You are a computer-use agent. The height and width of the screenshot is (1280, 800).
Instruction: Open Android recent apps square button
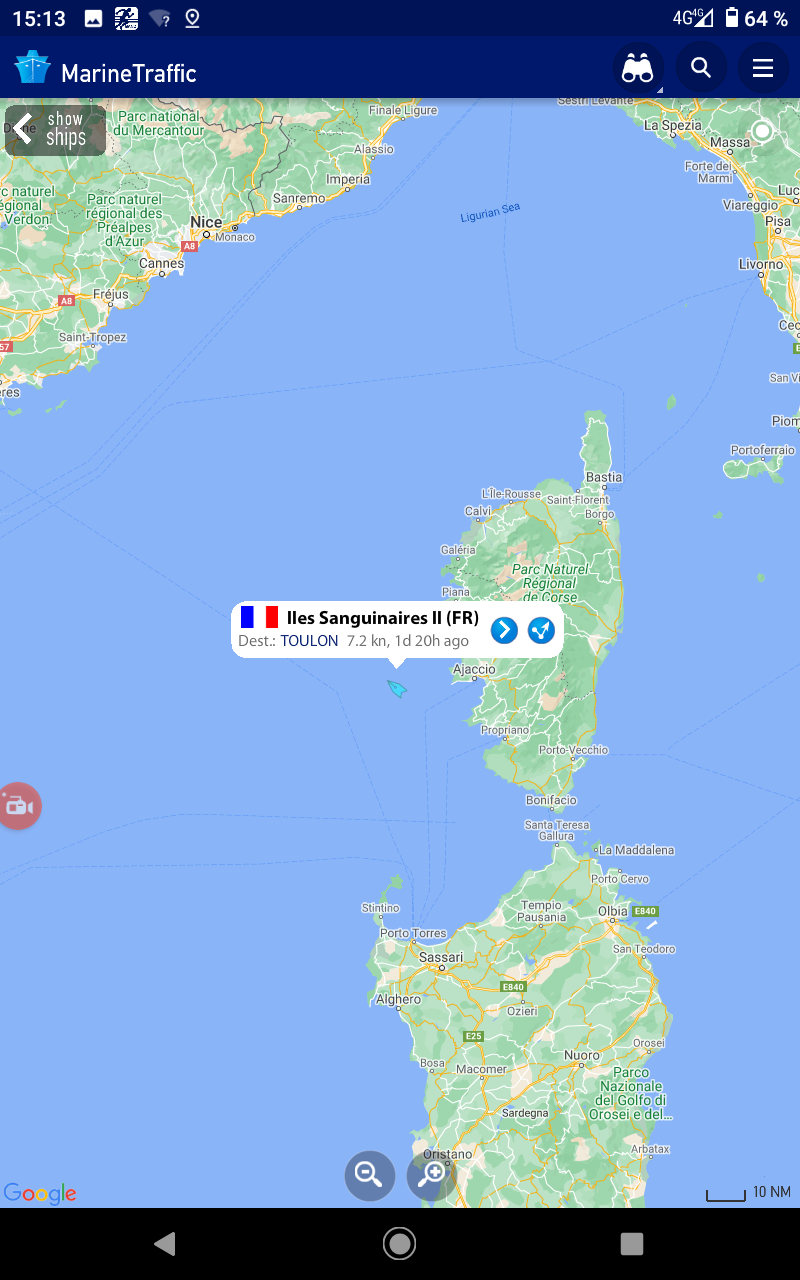pyautogui.click(x=632, y=1244)
